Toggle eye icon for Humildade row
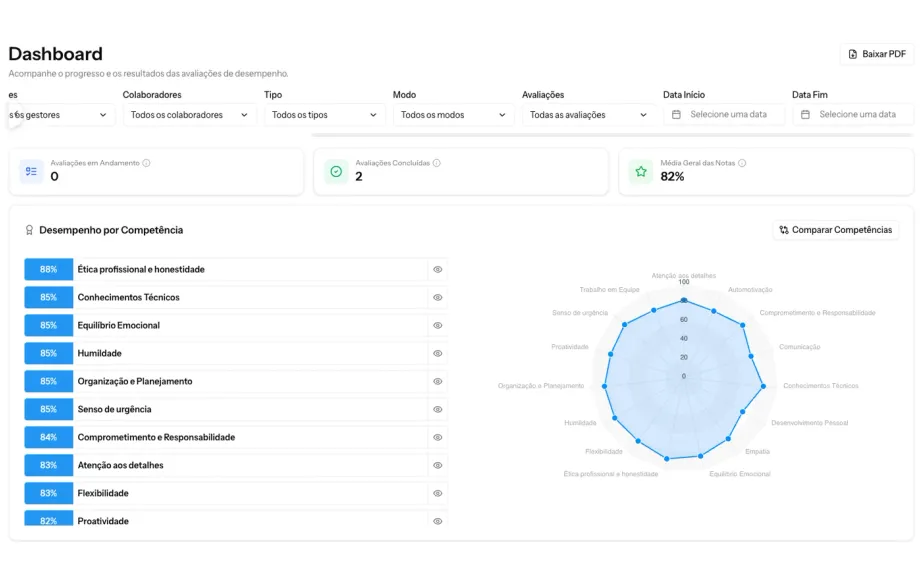Image resolution: width=920 pixels, height=576 pixels. 438,353
